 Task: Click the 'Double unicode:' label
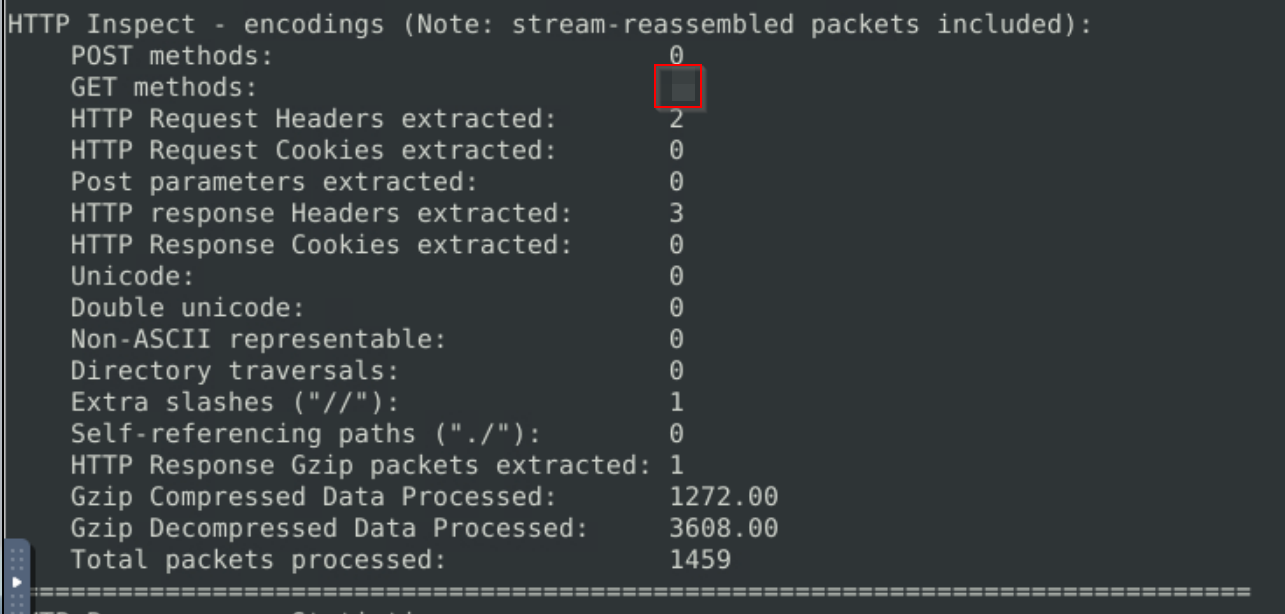(187, 307)
